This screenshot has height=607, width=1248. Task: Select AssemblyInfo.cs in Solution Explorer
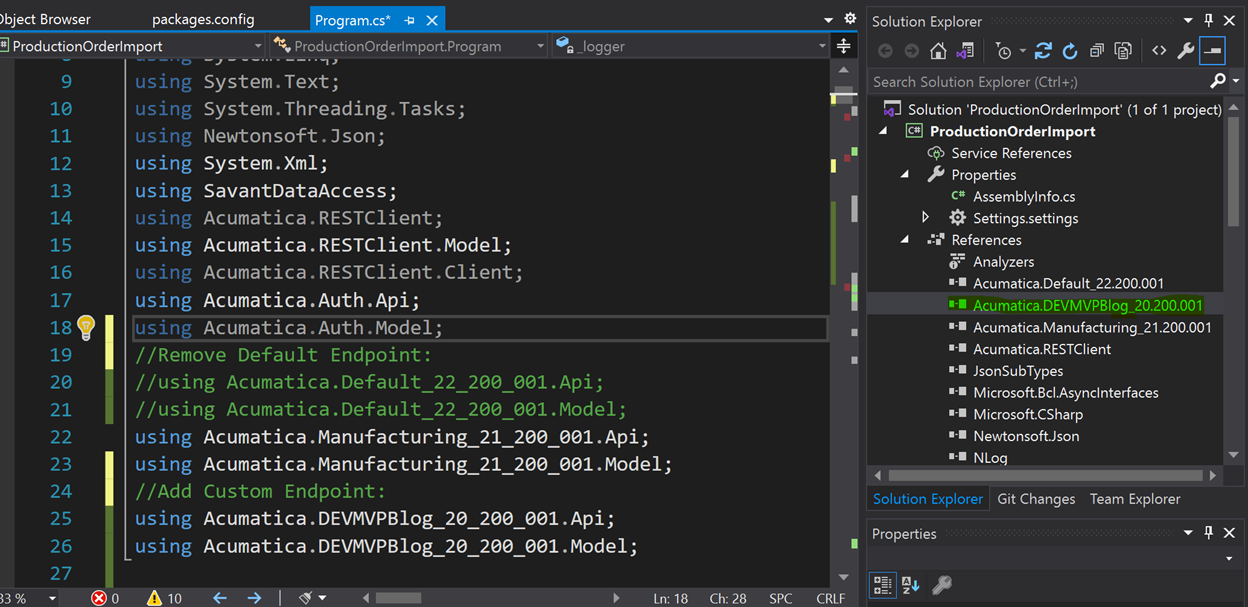1024,197
